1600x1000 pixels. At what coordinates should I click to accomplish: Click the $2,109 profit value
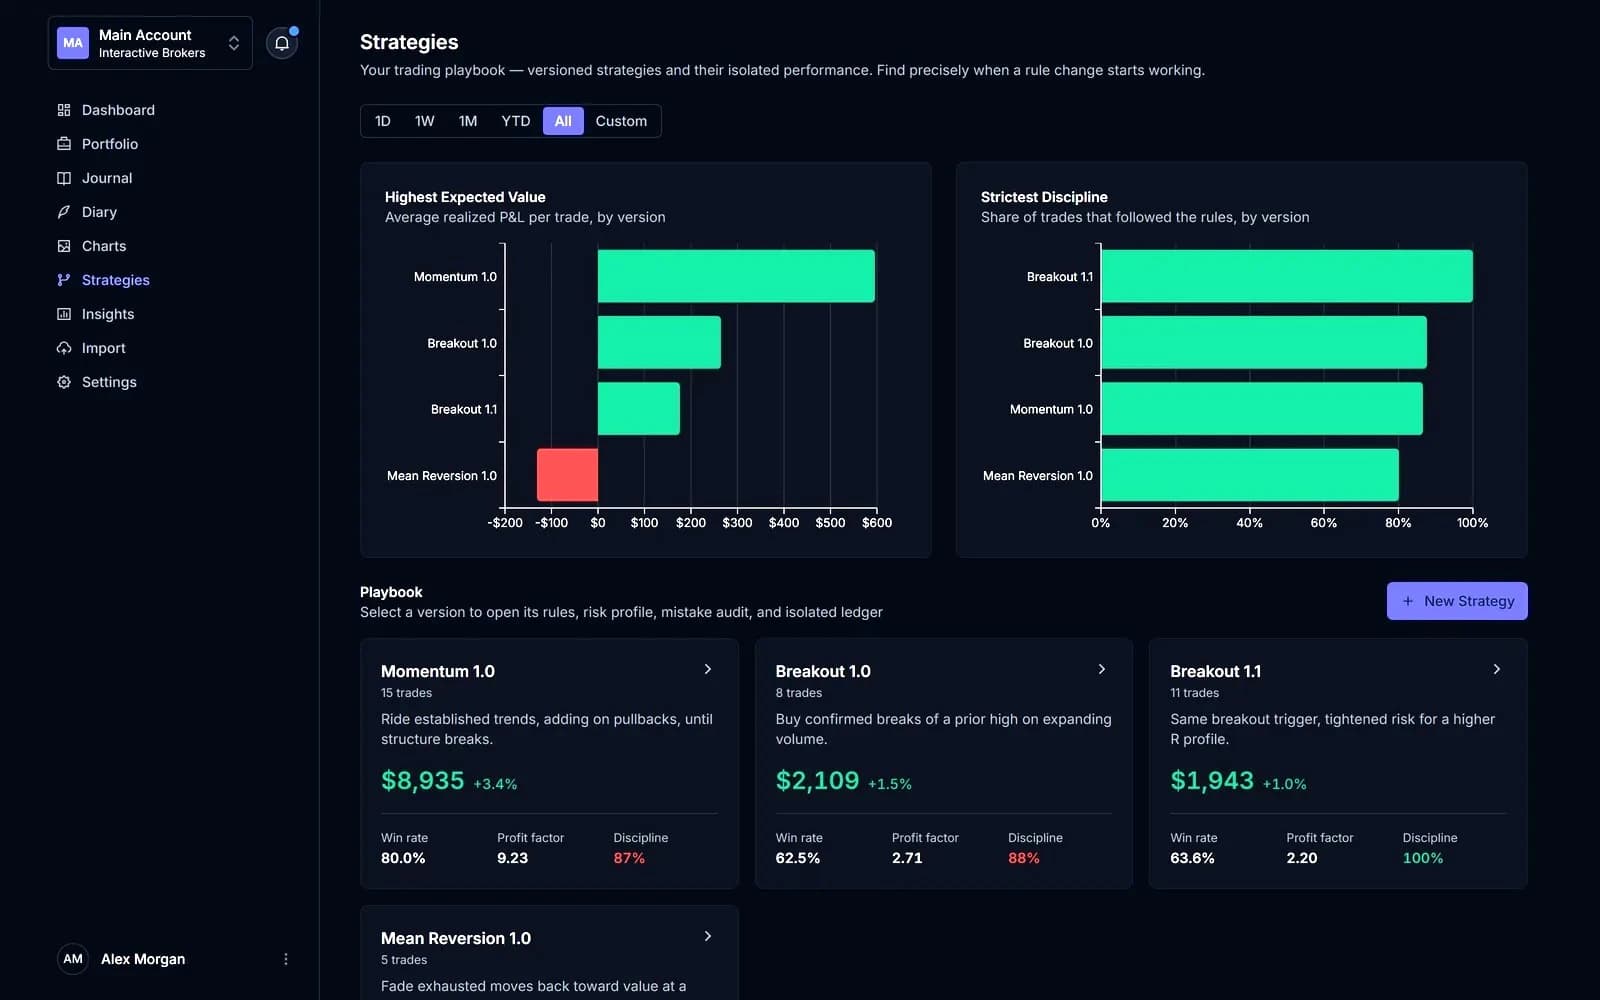click(x=817, y=780)
